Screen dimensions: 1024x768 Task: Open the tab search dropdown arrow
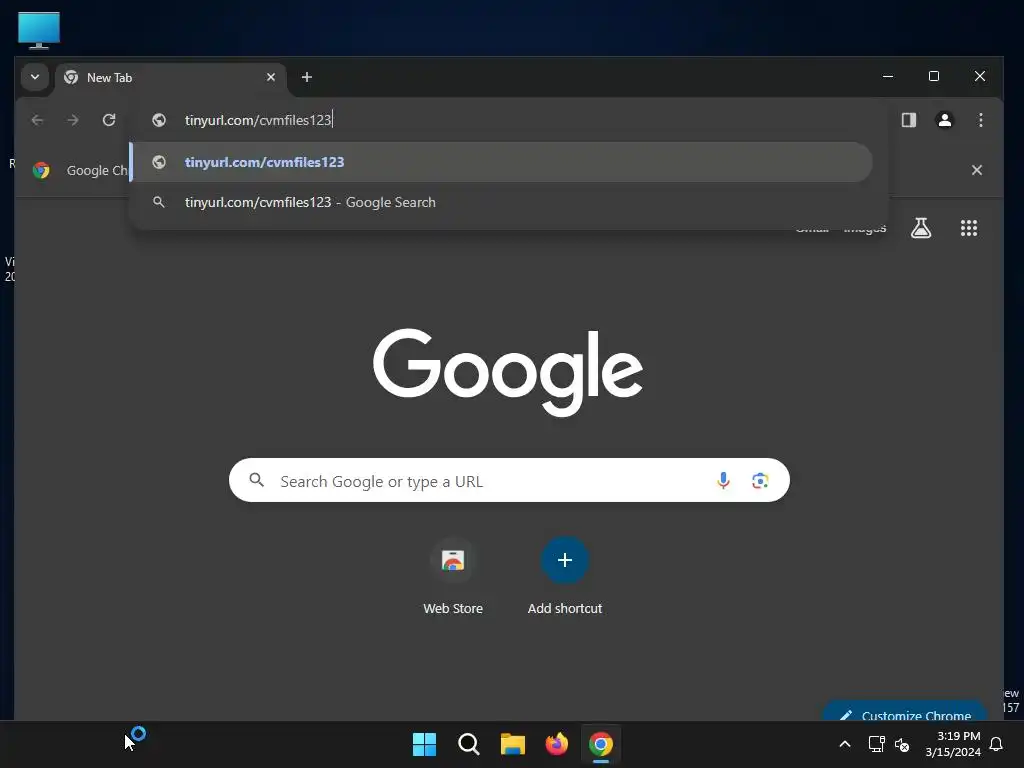pos(35,77)
